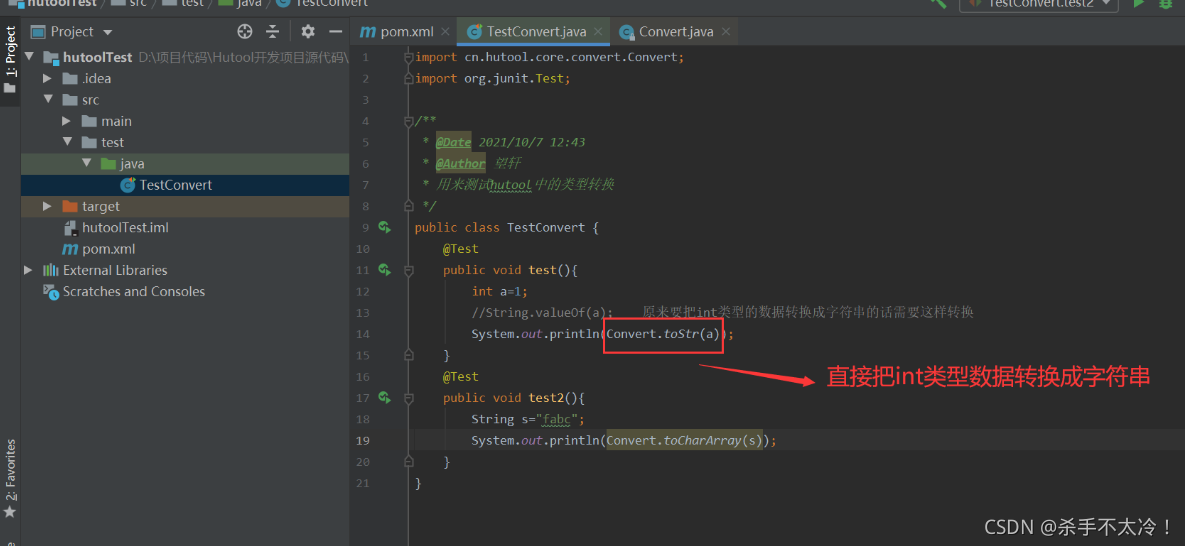Click the src breadcrumb in navigation bar

(128, 3)
